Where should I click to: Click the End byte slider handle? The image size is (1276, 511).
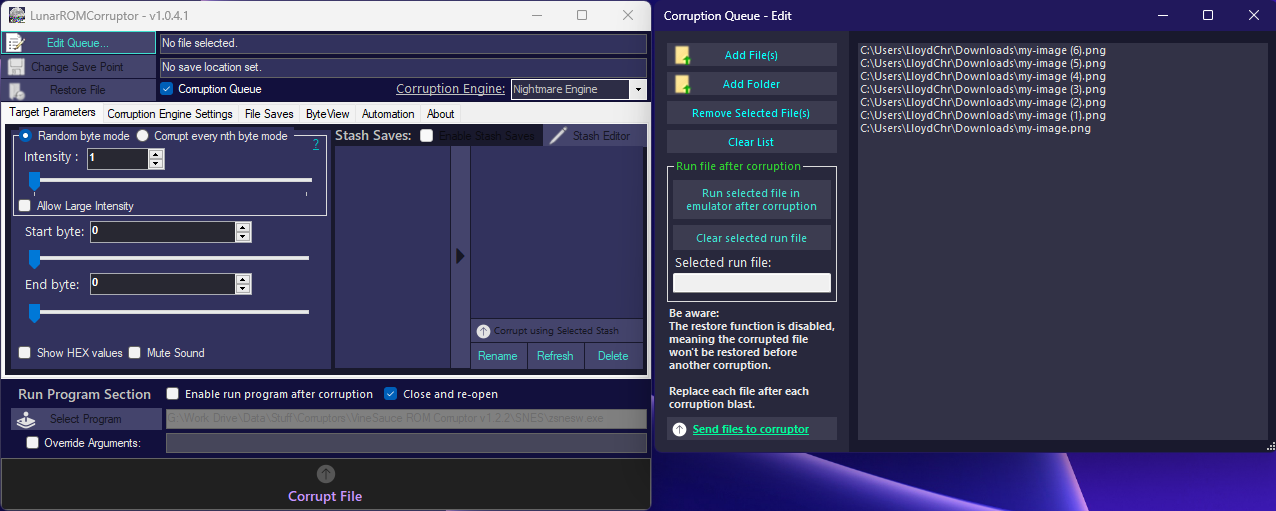click(x=34, y=313)
